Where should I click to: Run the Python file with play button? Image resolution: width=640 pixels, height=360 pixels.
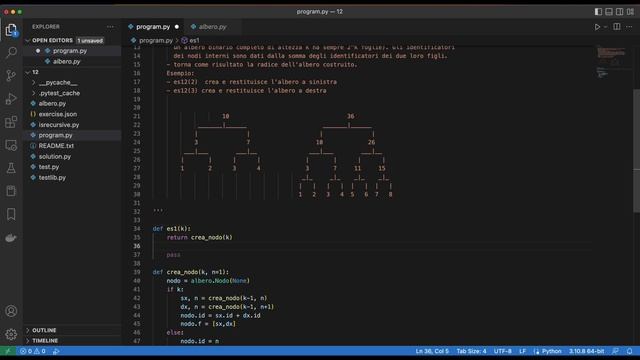597,27
